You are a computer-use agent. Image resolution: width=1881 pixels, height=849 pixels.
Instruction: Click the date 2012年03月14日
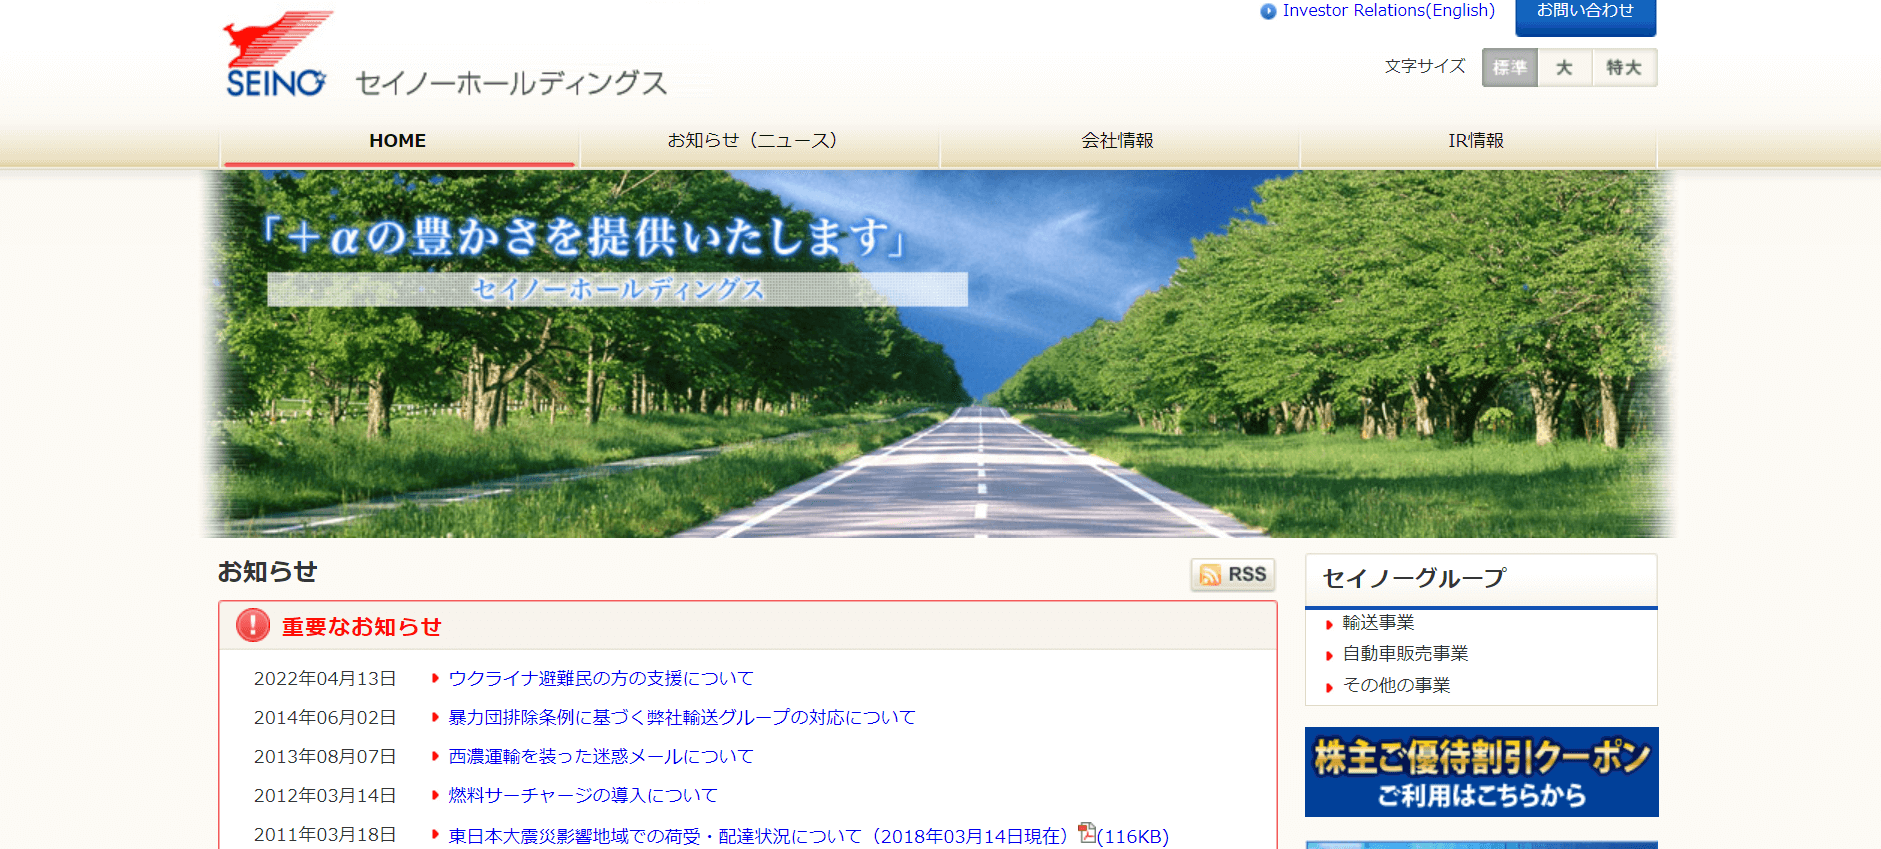[325, 795]
